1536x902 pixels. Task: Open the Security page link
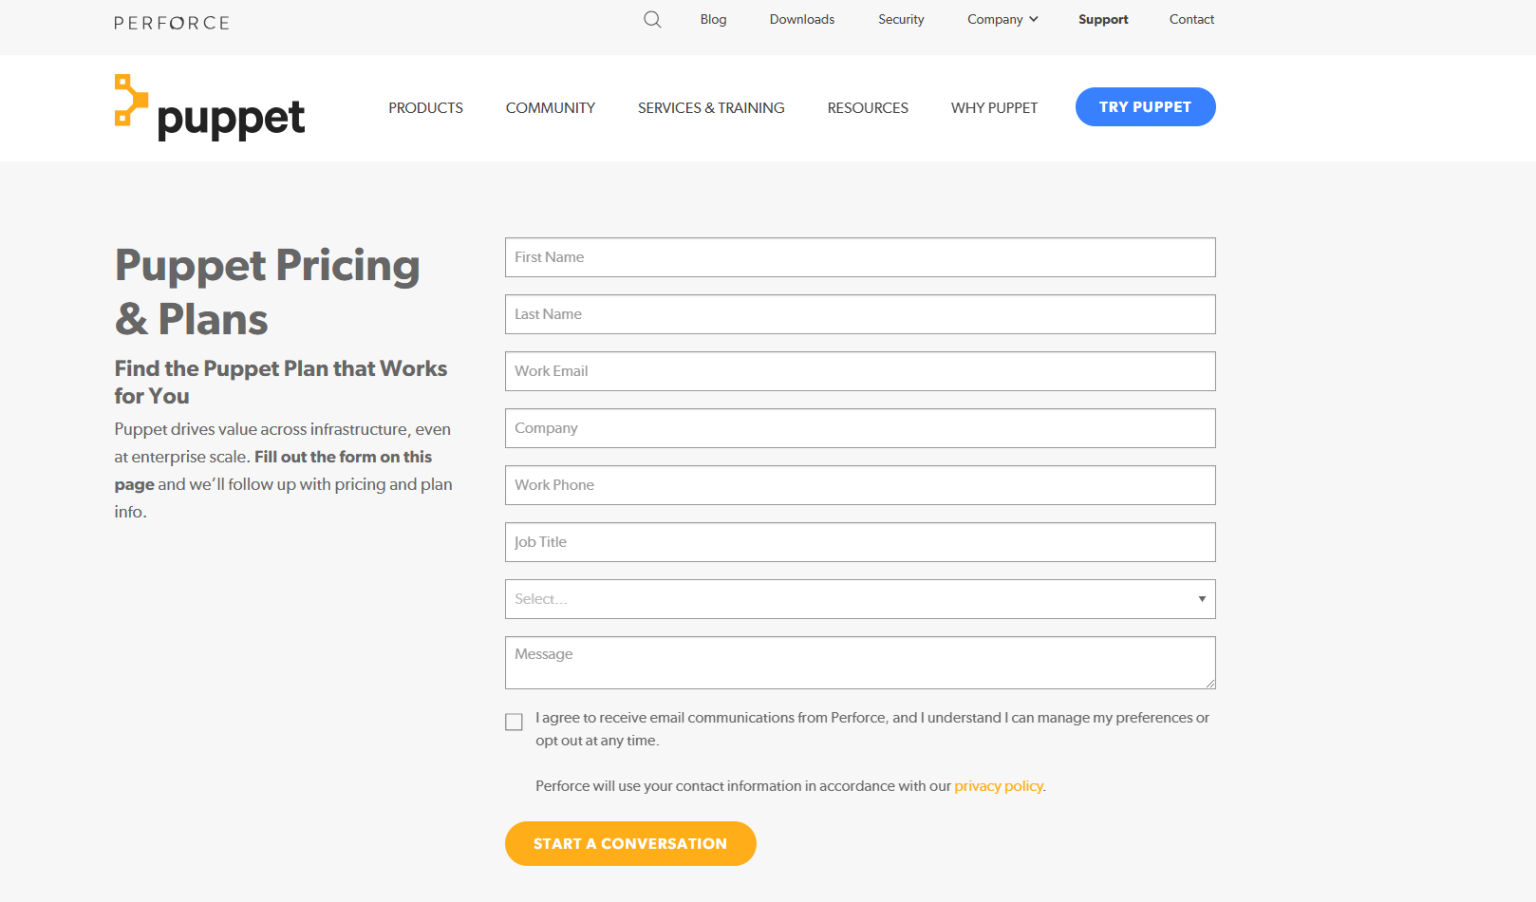coord(900,19)
